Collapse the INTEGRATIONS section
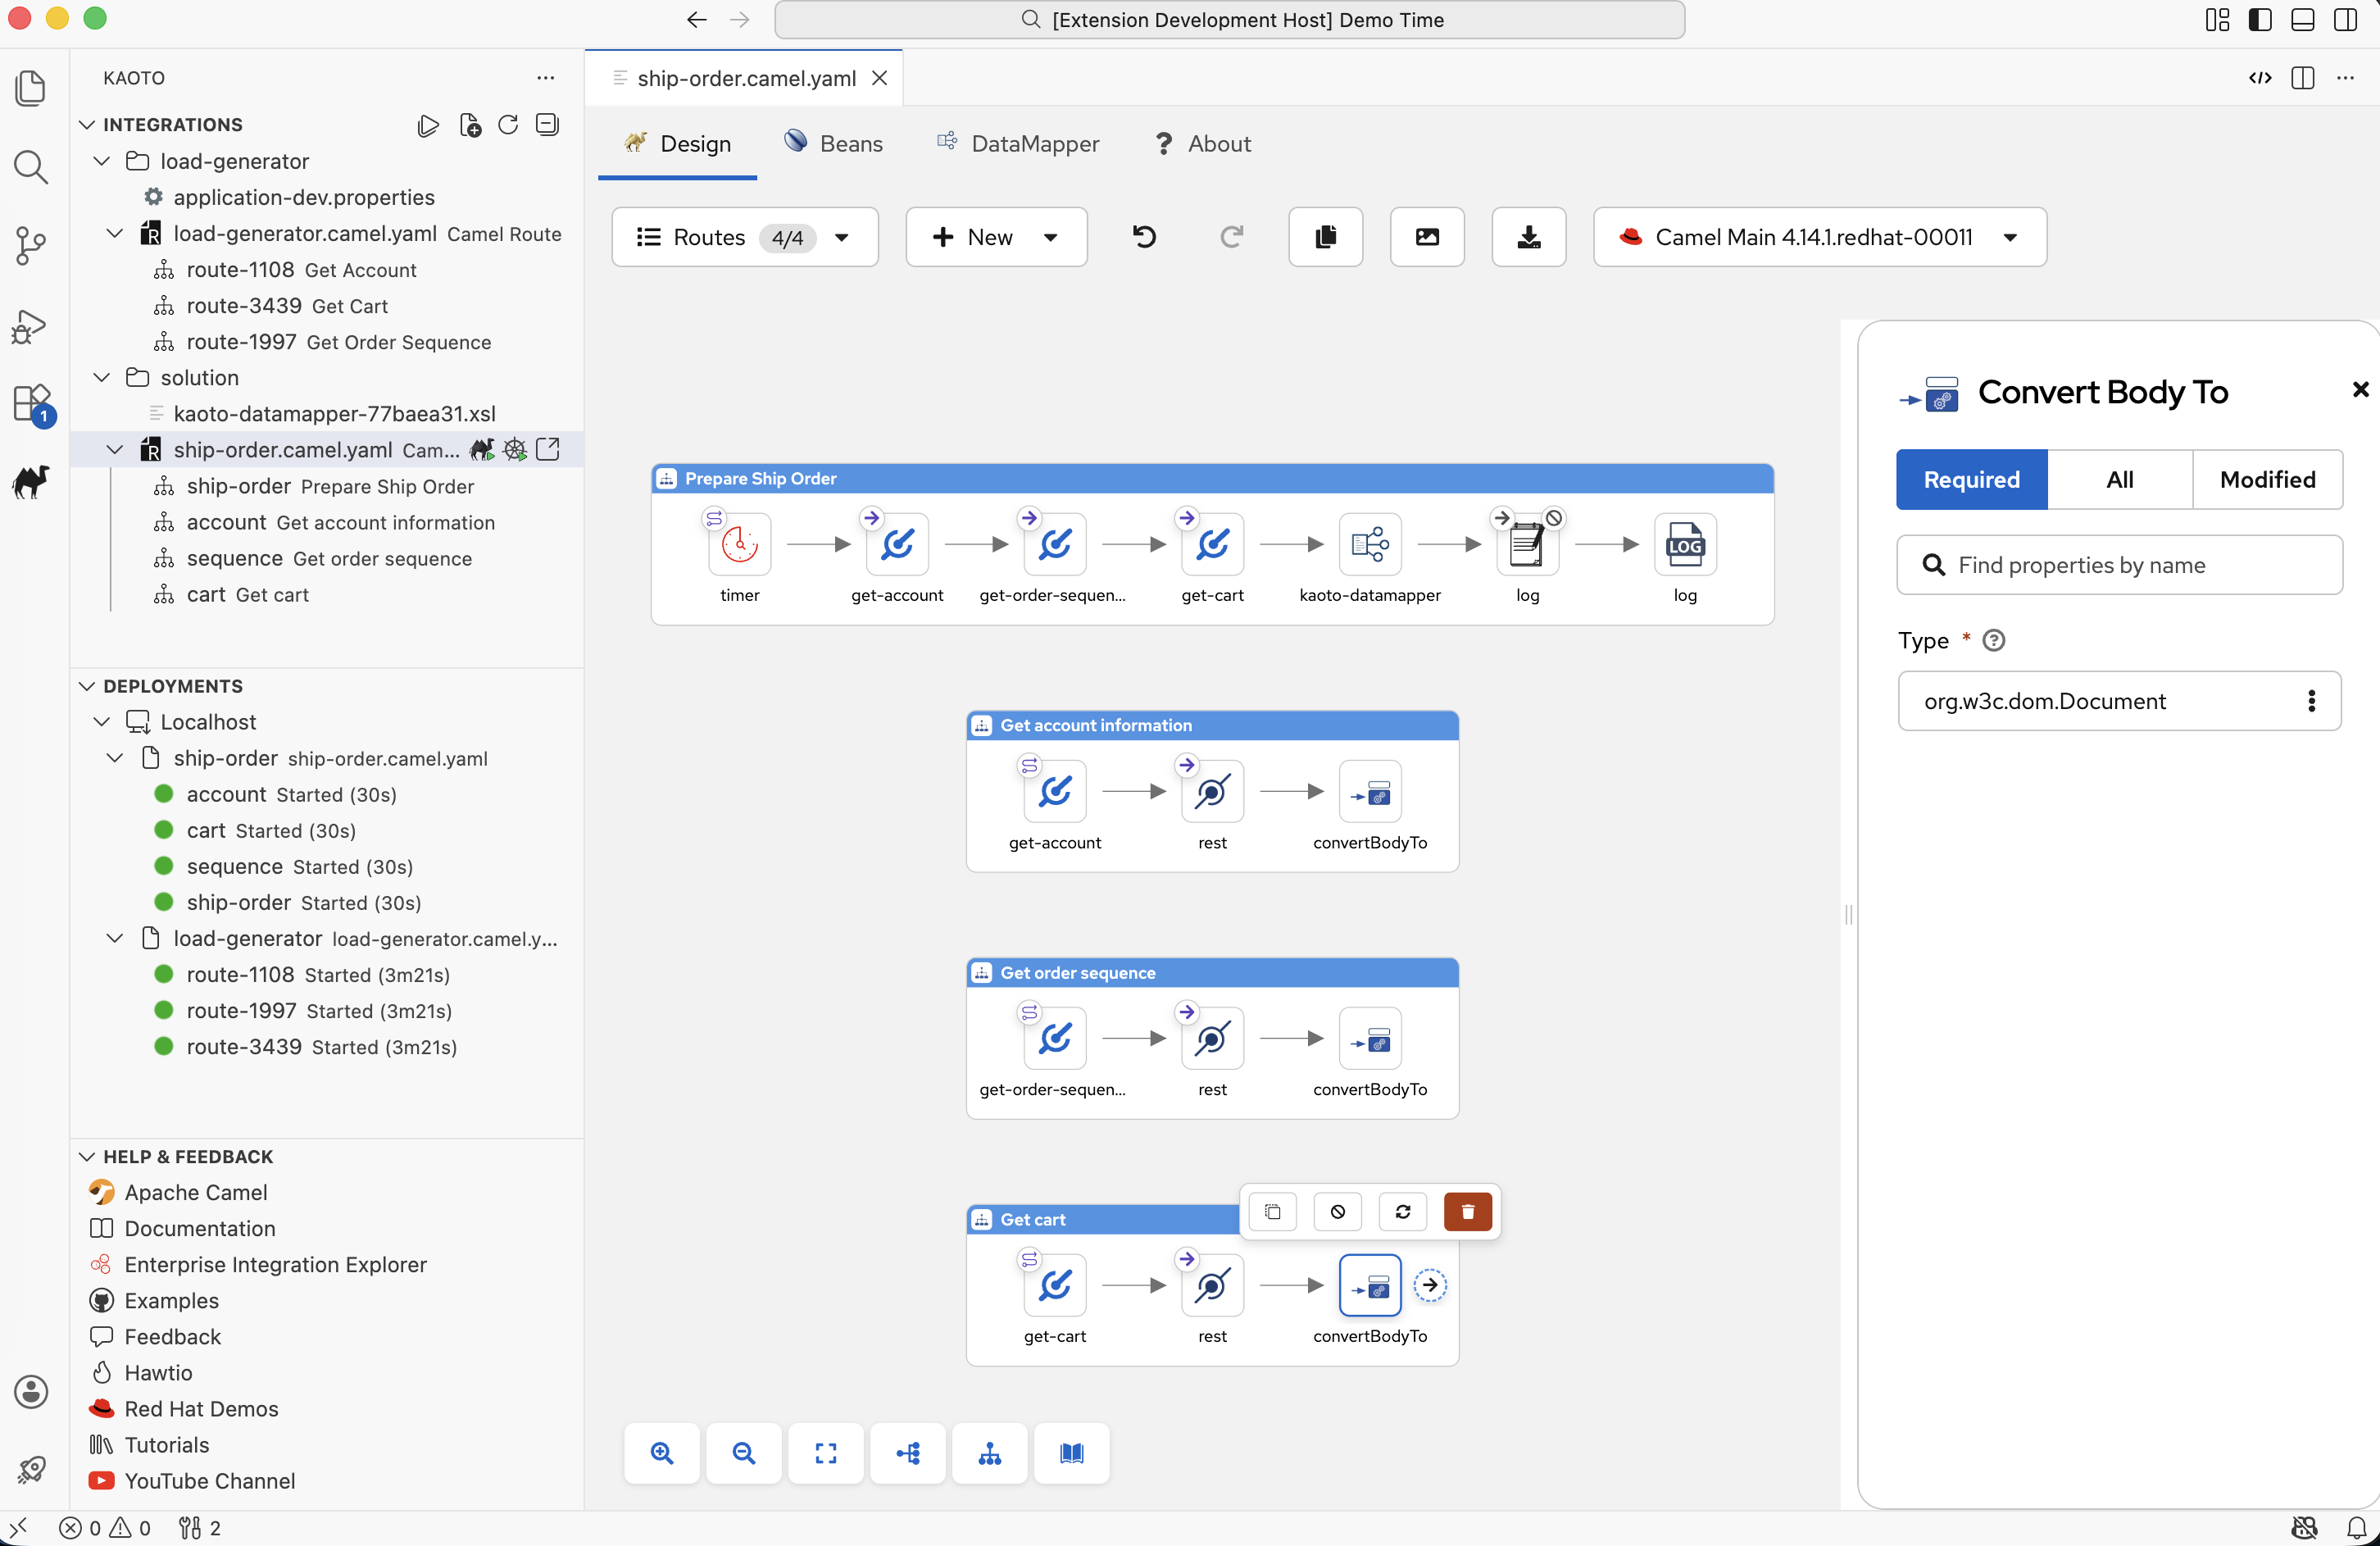 pyautogui.click(x=87, y=125)
